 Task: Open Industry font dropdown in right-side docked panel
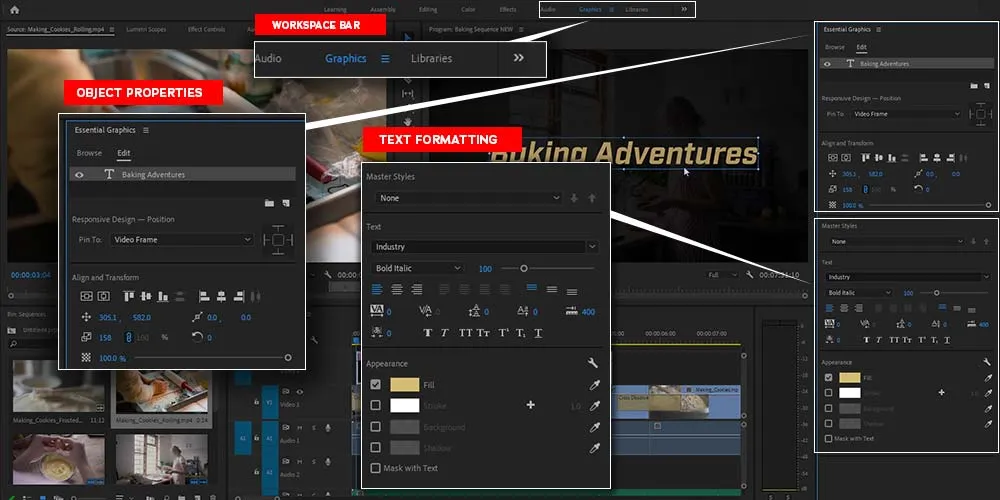tap(908, 277)
